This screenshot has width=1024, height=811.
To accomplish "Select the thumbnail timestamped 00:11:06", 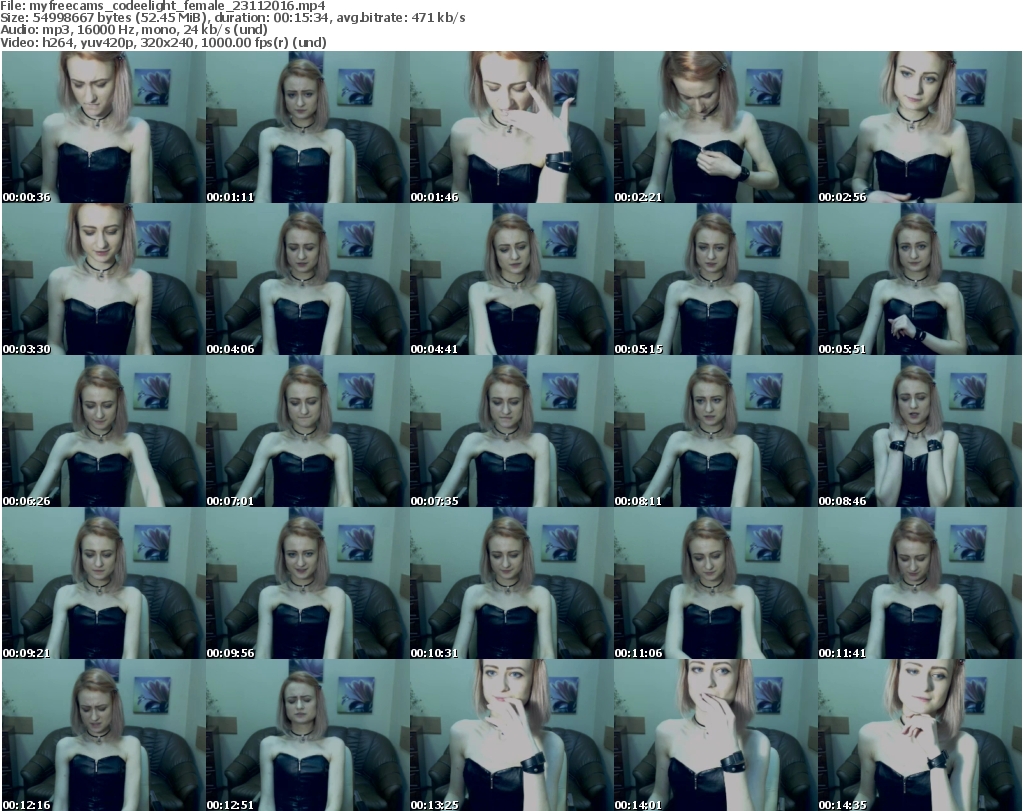I will [x=716, y=583].
